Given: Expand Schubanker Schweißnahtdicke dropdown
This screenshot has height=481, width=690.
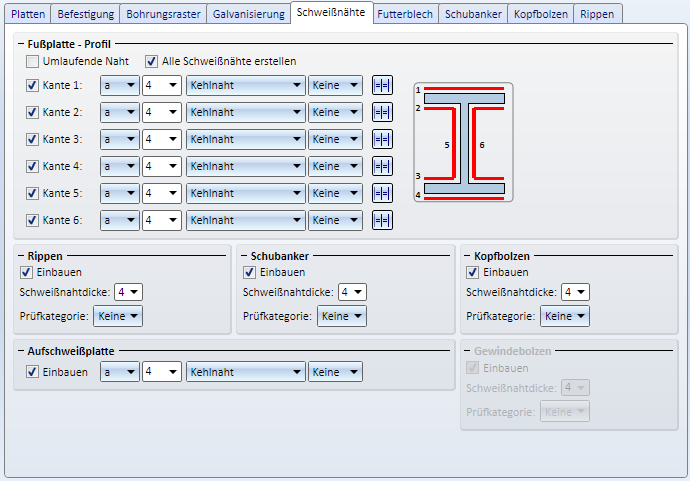Looking at the screenshot, I should coord(352,292).
